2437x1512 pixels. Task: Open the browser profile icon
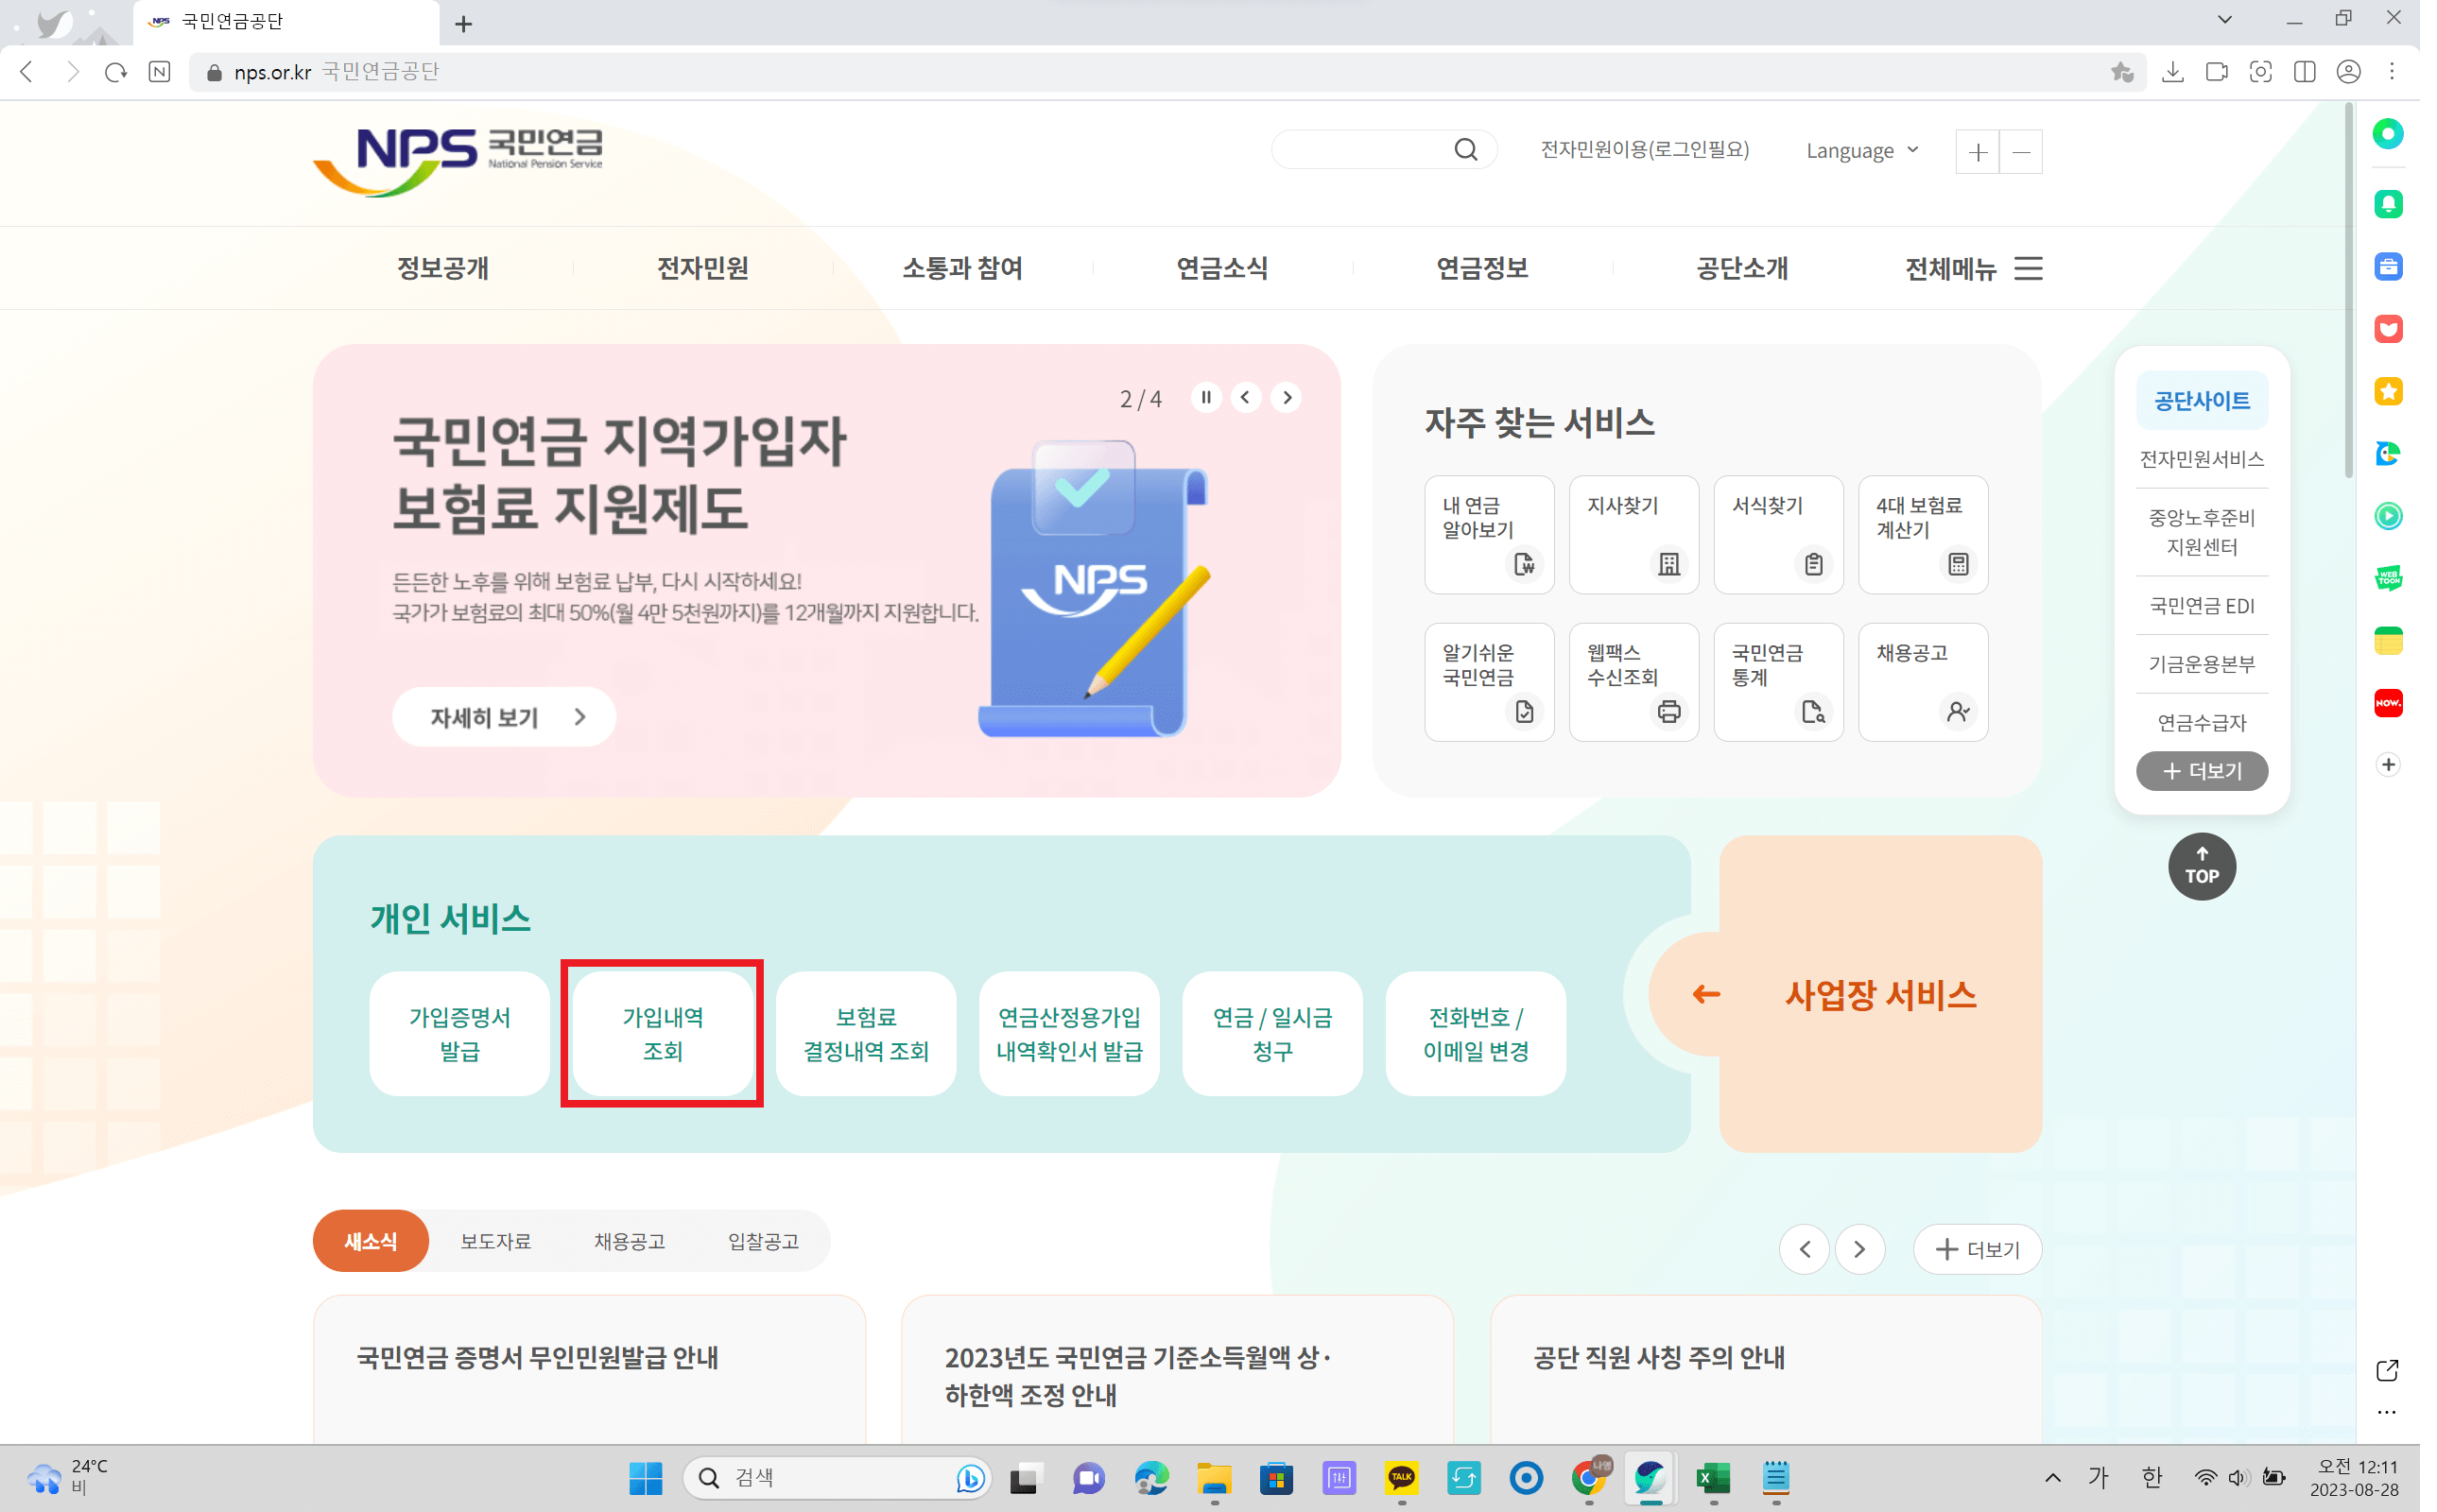tap(2348, 72)
